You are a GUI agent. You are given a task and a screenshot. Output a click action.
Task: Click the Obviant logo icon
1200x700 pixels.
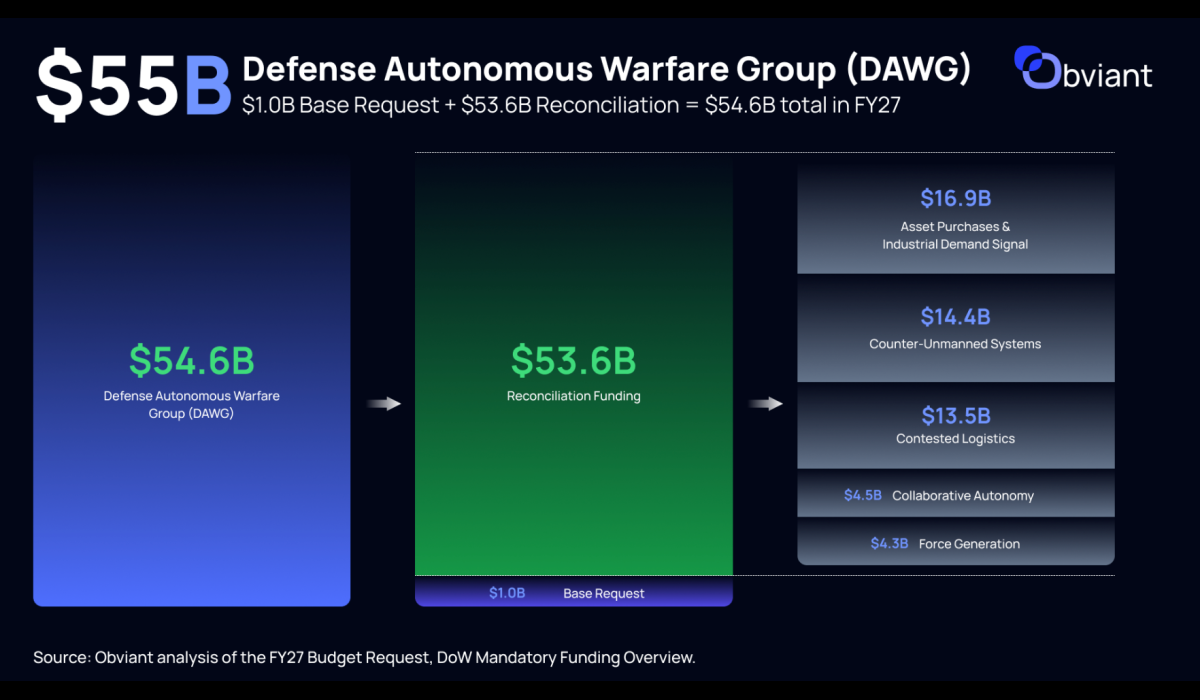(1037, 67)
